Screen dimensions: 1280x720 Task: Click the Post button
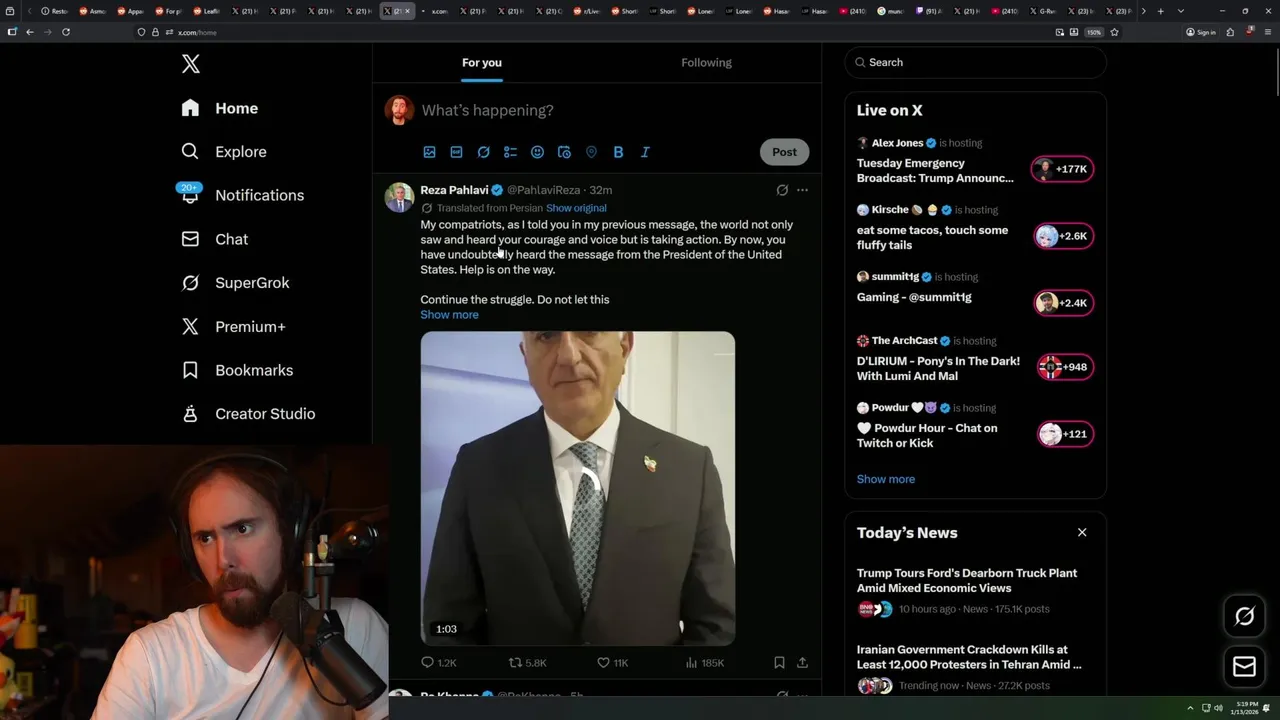pos(784,152)
